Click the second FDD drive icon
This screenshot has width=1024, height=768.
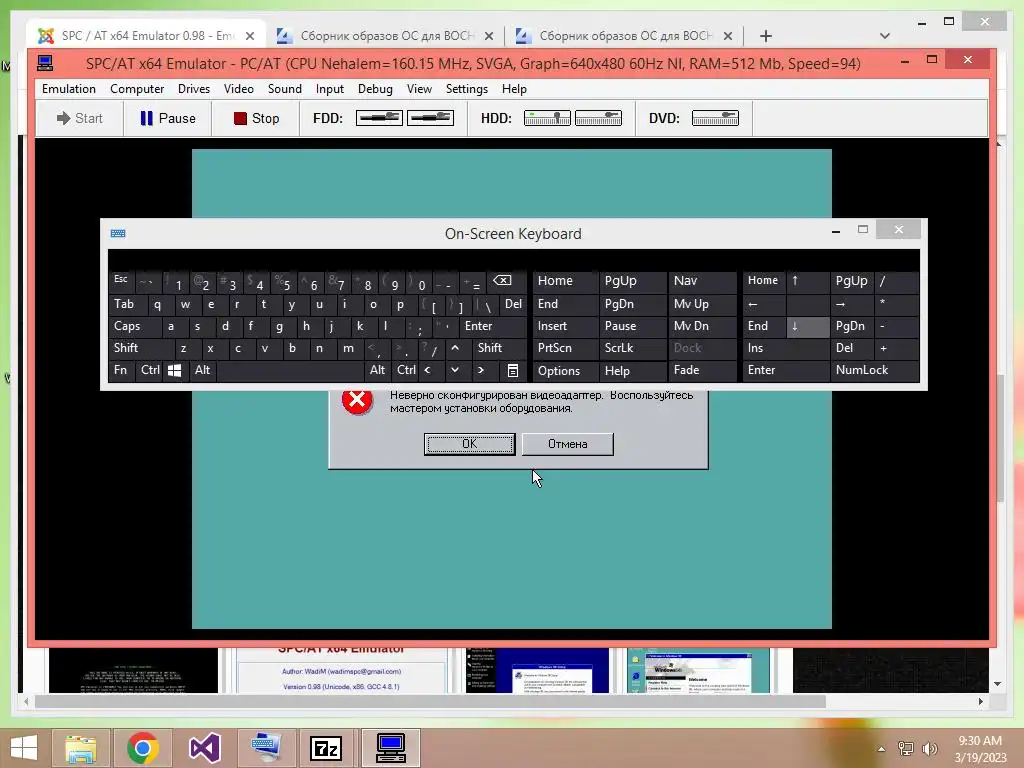(430, 118)
